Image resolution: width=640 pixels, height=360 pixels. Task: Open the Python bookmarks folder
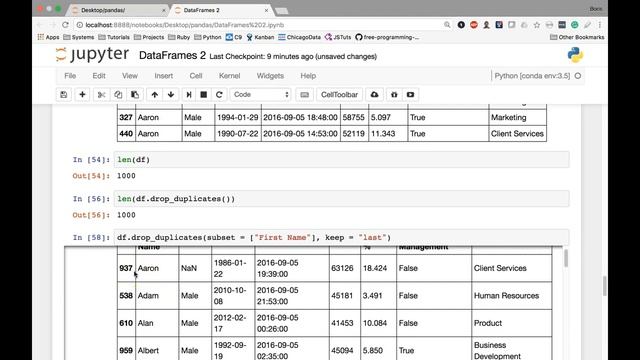[208, 37]
